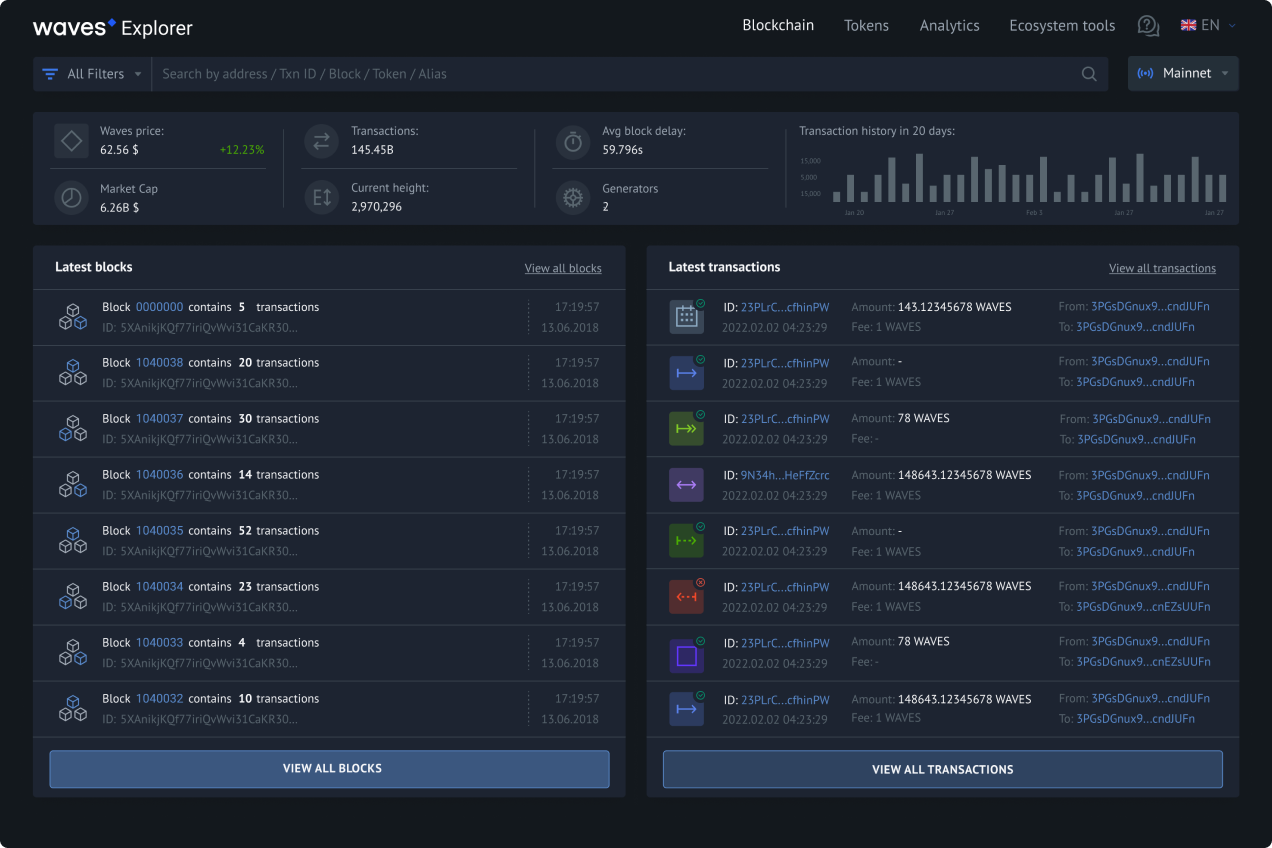1272x848 pixels.
Task: Click the +12.23% price change value
Action: (x=242, y=150)
